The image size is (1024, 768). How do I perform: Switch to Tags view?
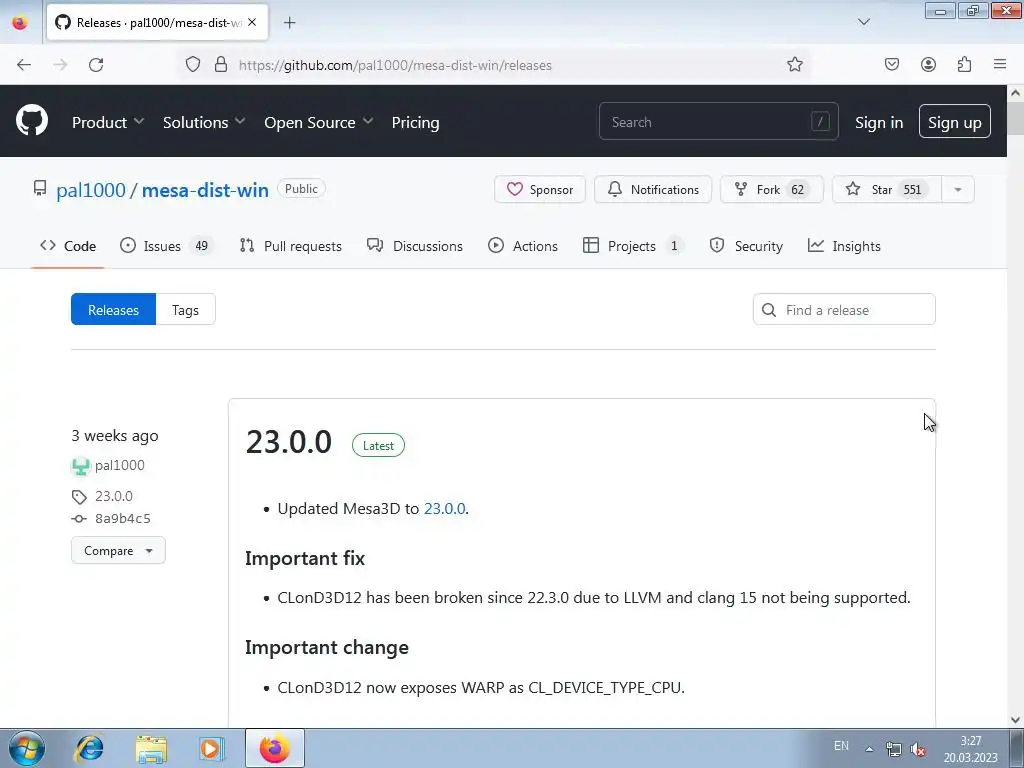[185, 310]
